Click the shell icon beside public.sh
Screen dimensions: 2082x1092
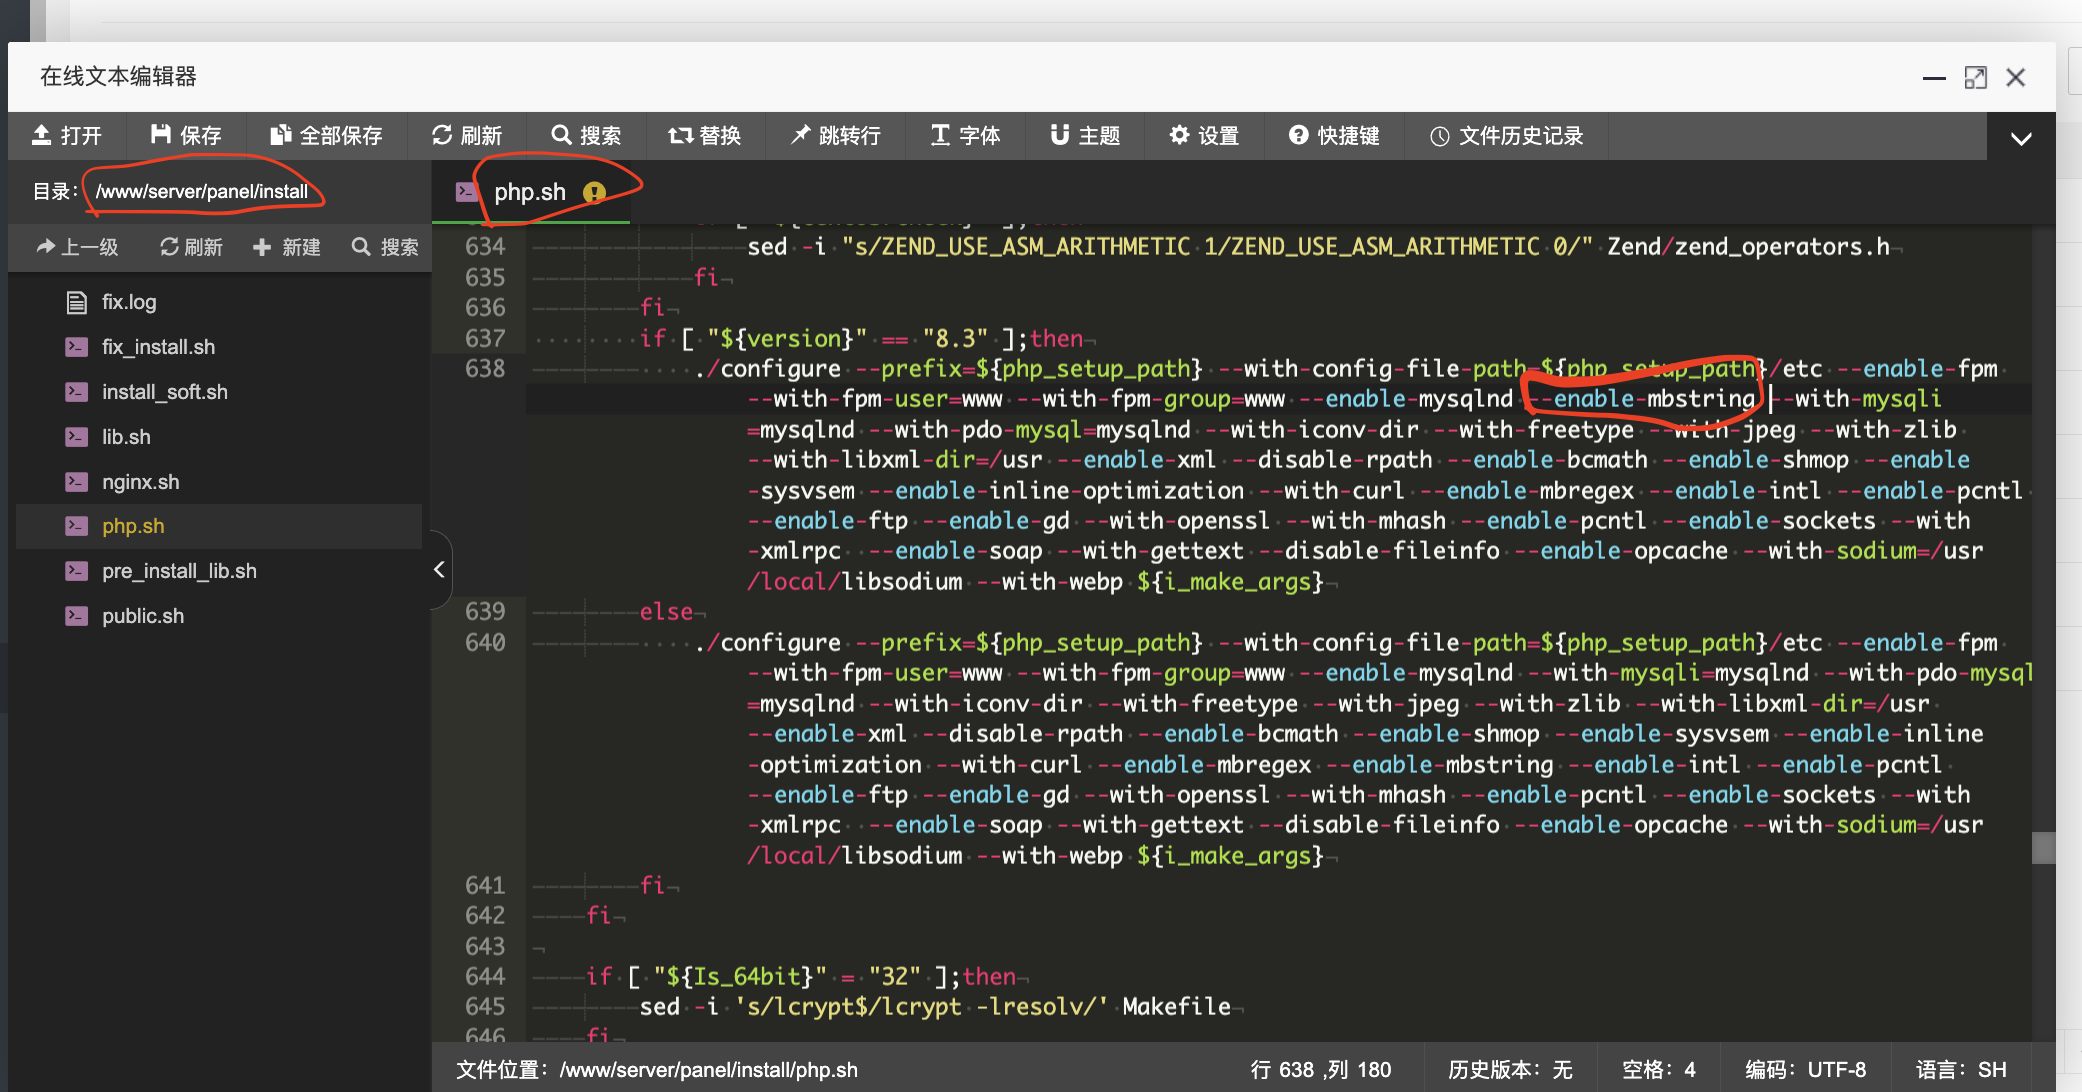pyautogui.click(x=76, y=616)
